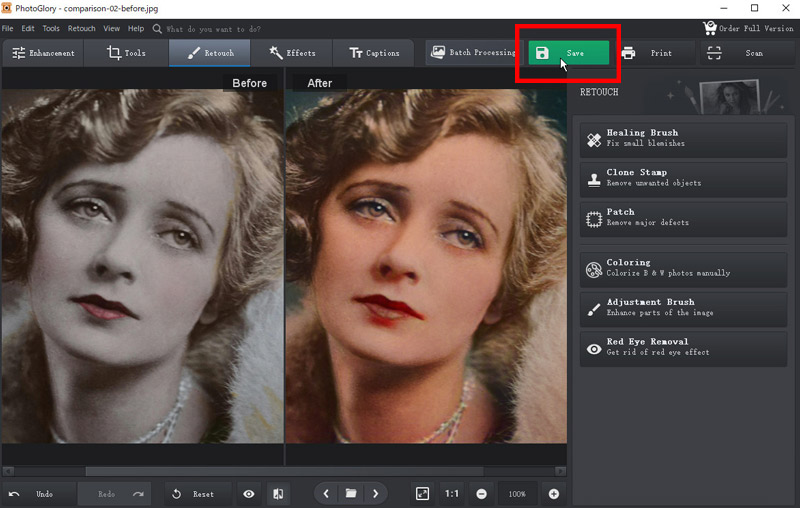Go to the next photo arrow
Image resolution: width=800 pixels, height=508 pixels.
(x=375, y=494)
